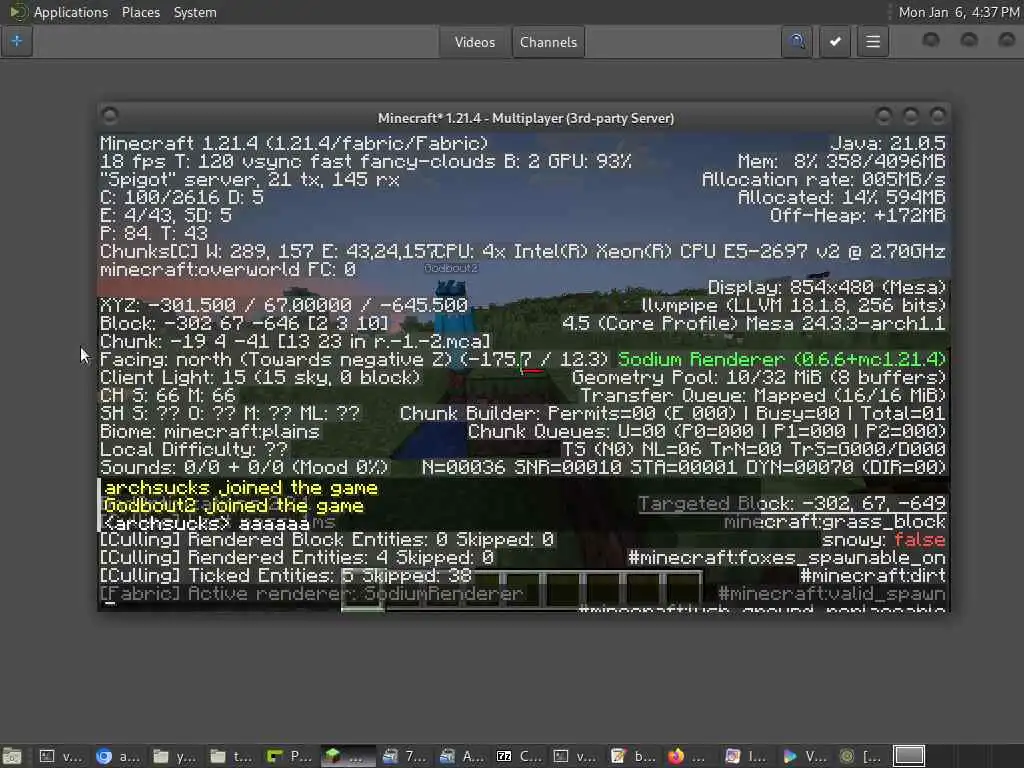Image resolution: width=1024 pixels, height=768 pixels.
Task: Click 'archsucks joined the game' chat line
Action: [241, 488]
